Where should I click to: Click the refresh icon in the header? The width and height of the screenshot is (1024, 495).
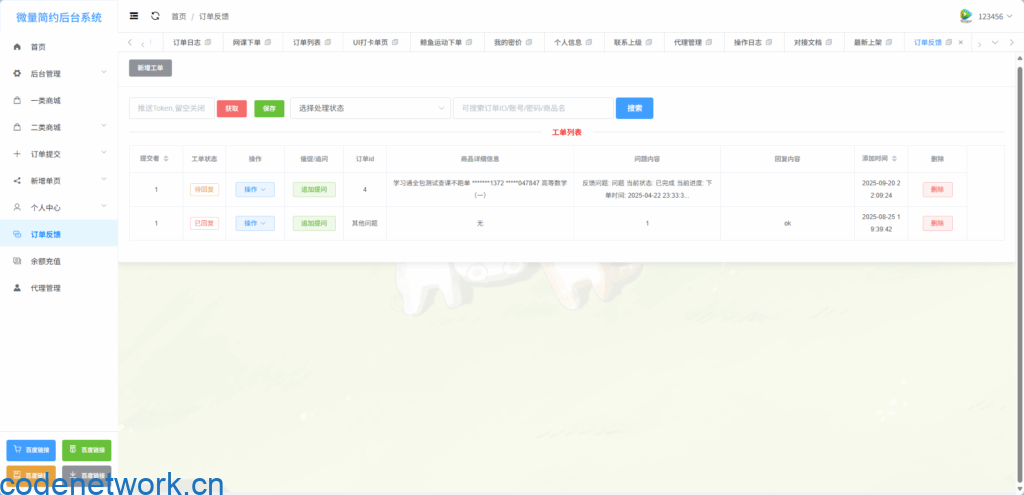(x=155, y=16)
